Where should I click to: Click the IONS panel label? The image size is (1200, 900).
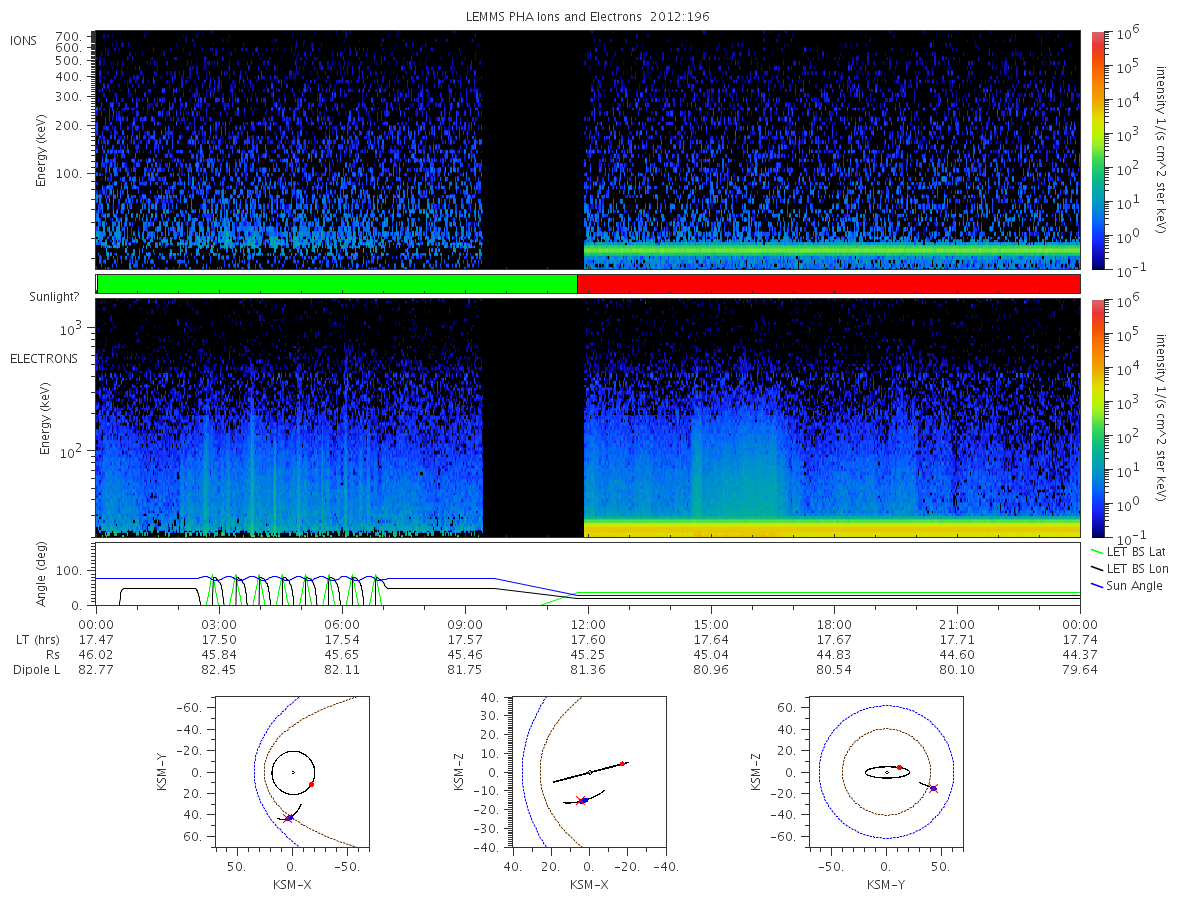point(25,40)
